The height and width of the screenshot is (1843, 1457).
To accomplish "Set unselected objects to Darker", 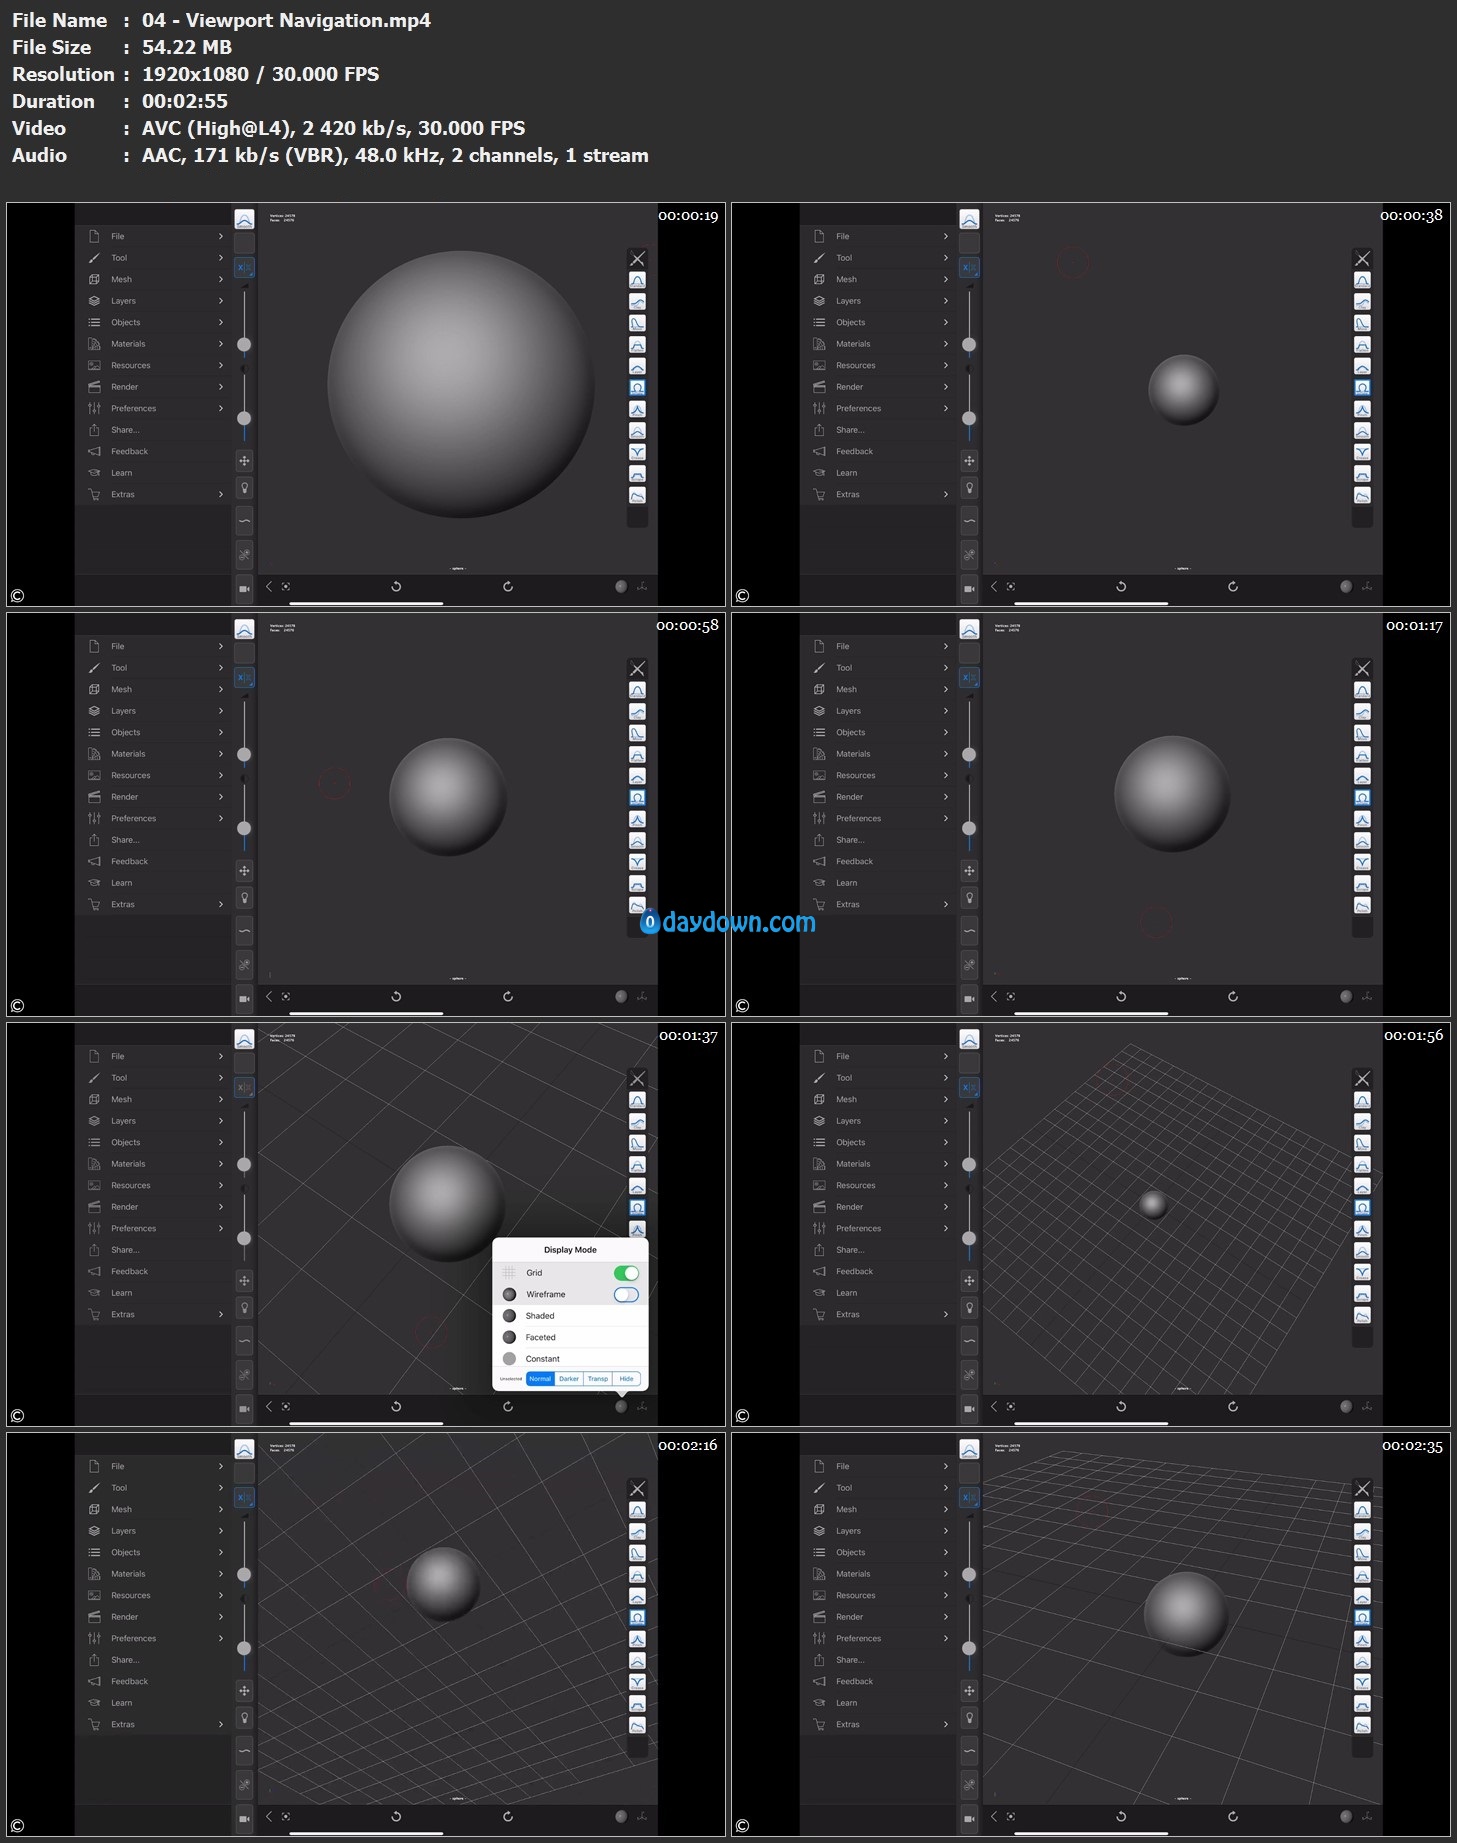I will pyautogui.click(x=569, y=1379).
